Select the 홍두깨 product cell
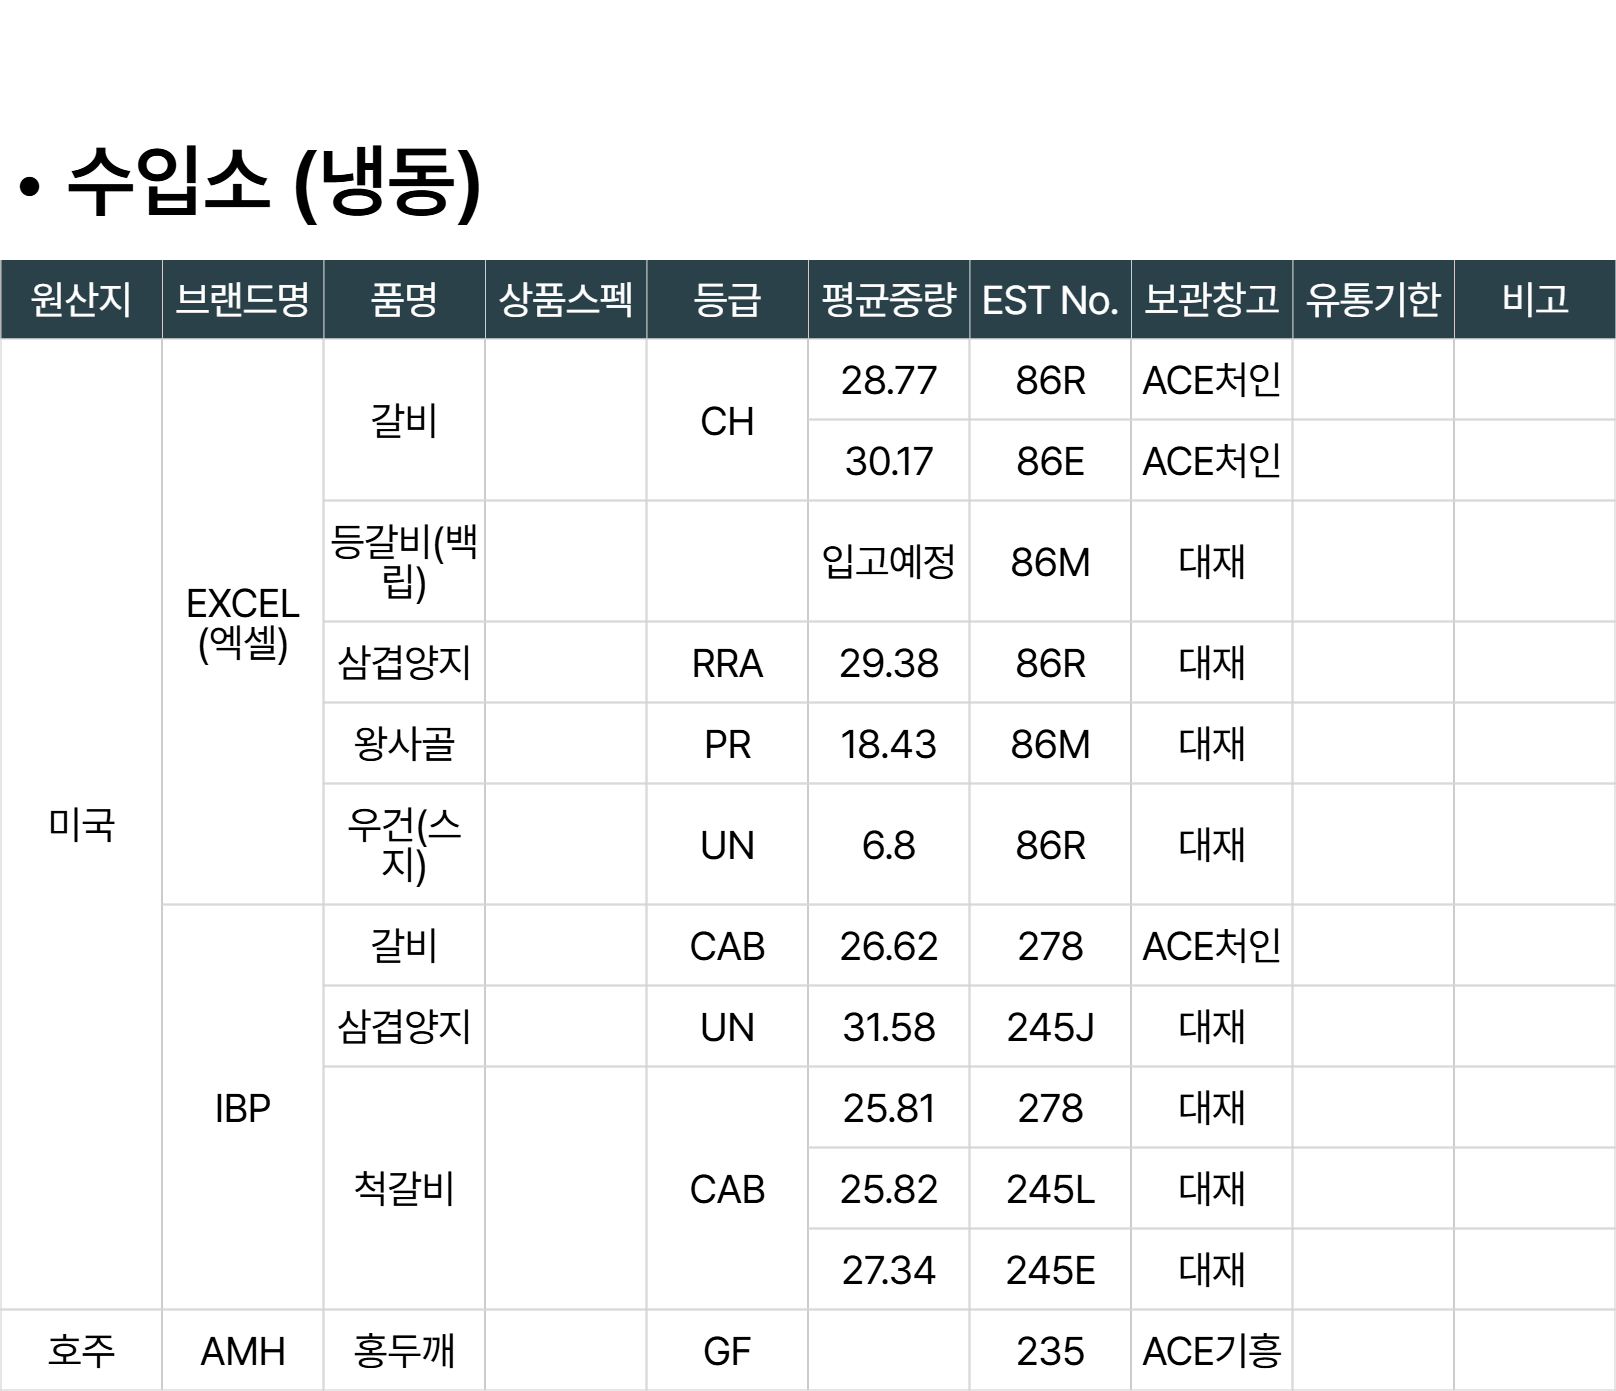The image size is (1616, 1391). [x=404, y=1351]
